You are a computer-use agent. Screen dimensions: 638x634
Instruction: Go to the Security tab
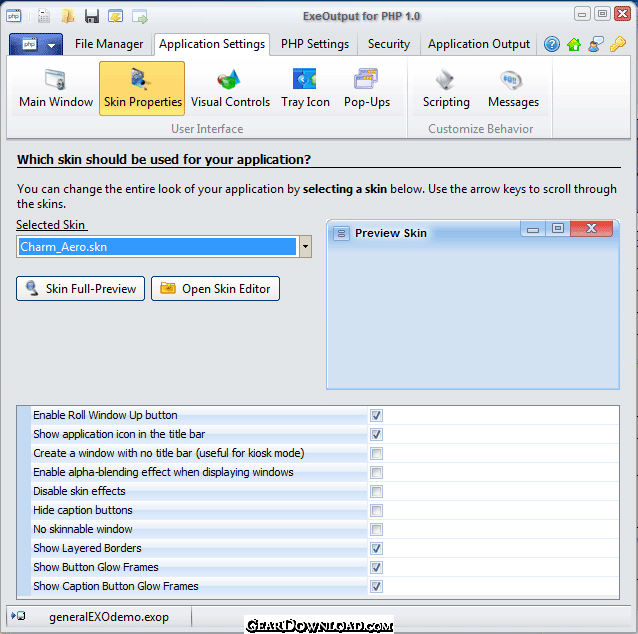[x=389, y=44]
